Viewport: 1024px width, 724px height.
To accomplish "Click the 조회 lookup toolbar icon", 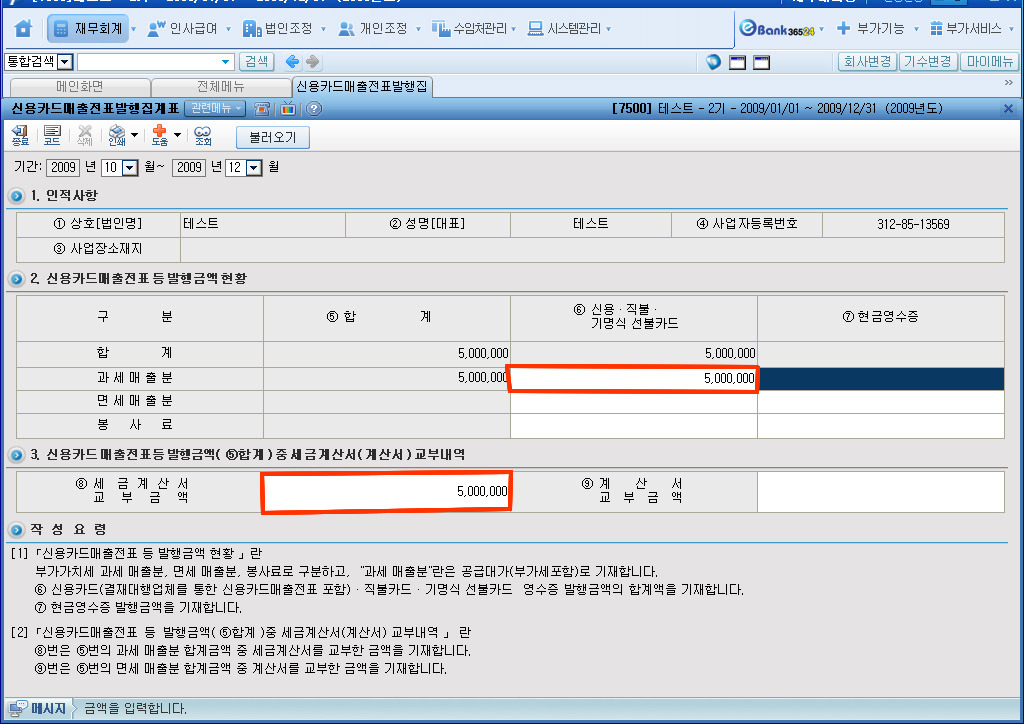I will pos(203,136).
